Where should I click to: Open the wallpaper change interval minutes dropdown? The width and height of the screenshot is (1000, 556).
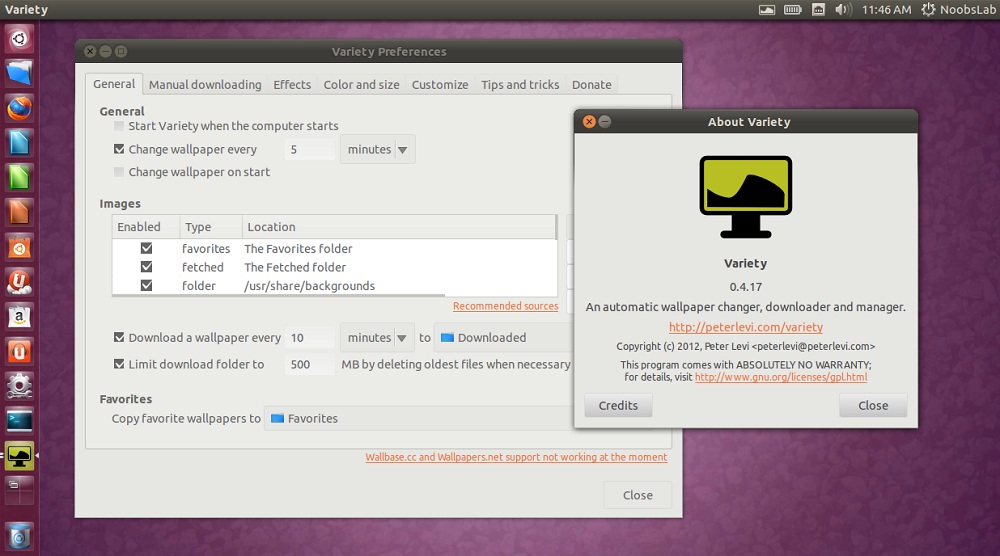(377, 150)
